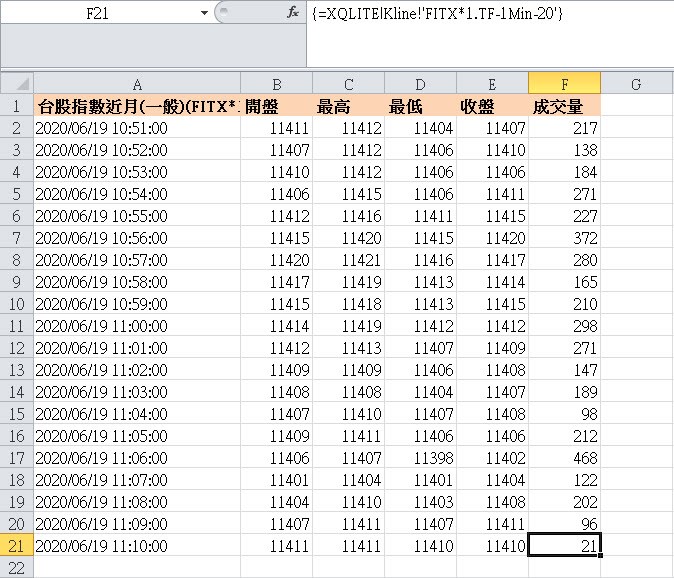Click the 開盤 header cell
The width and height of the screenshot is (674, 578).
pos(276,106)
